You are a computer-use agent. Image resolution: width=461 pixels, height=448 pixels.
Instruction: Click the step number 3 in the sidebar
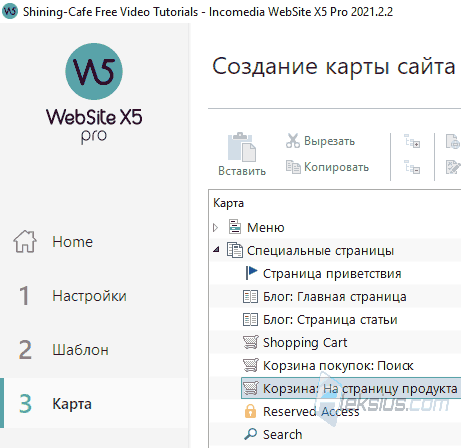[25, 404]
